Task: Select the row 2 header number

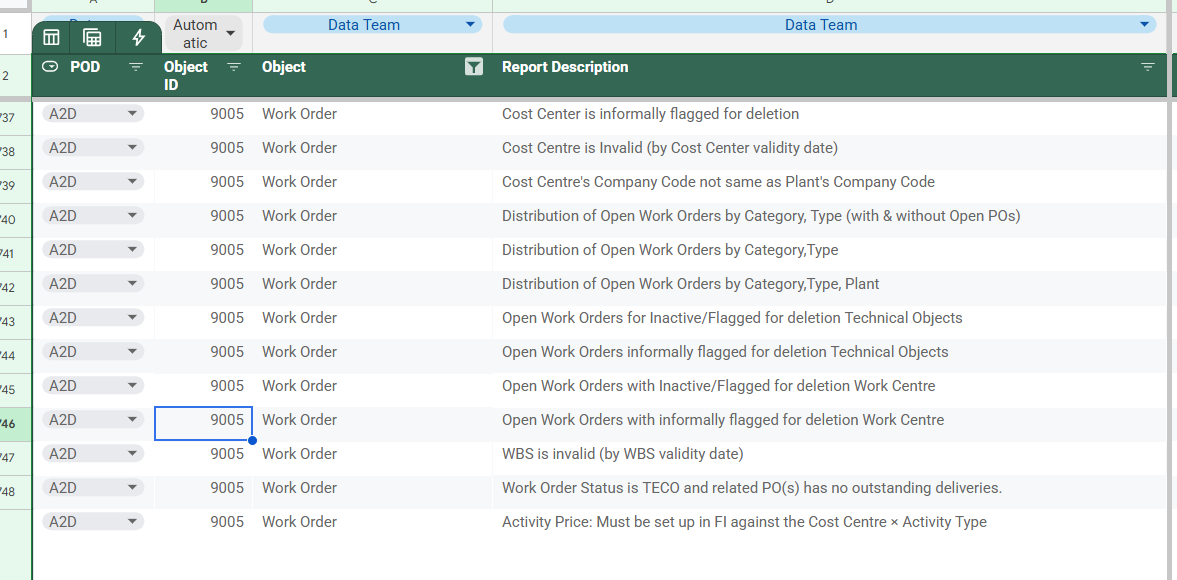Action: pyautogui.click(x=6, y=75)
